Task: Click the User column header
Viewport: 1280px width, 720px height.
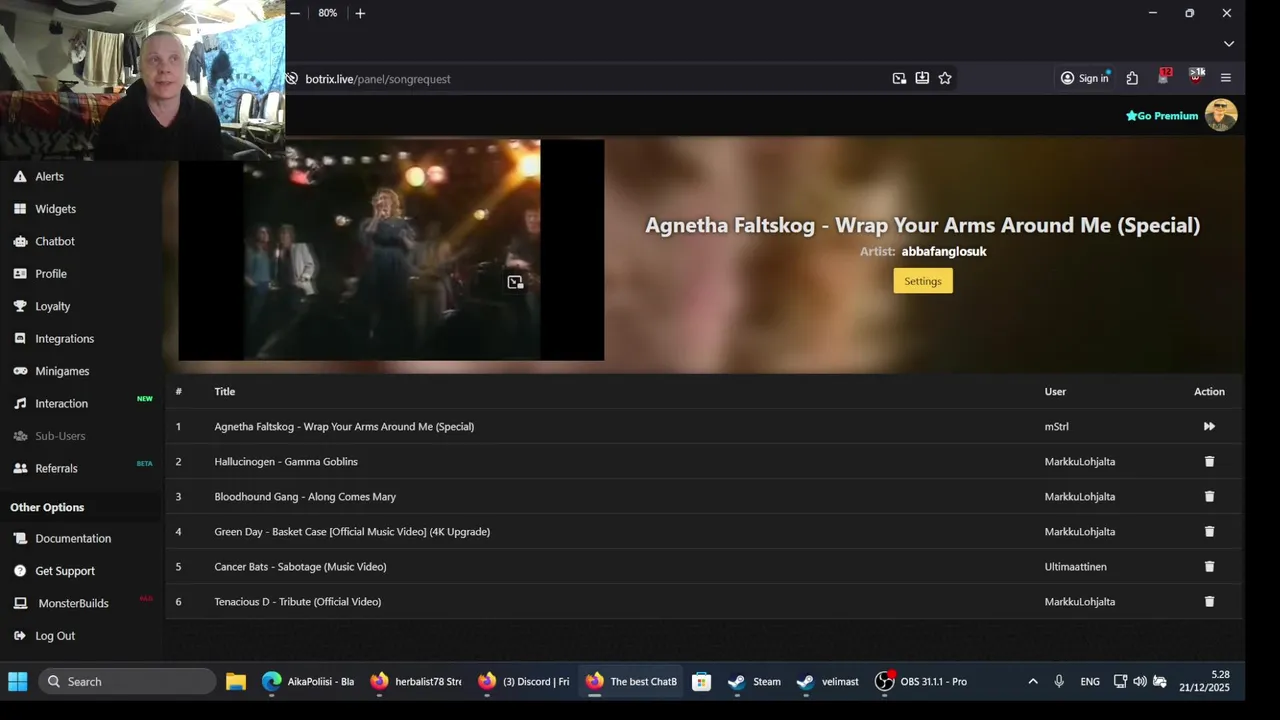Action: click(x=1056, y=392)
